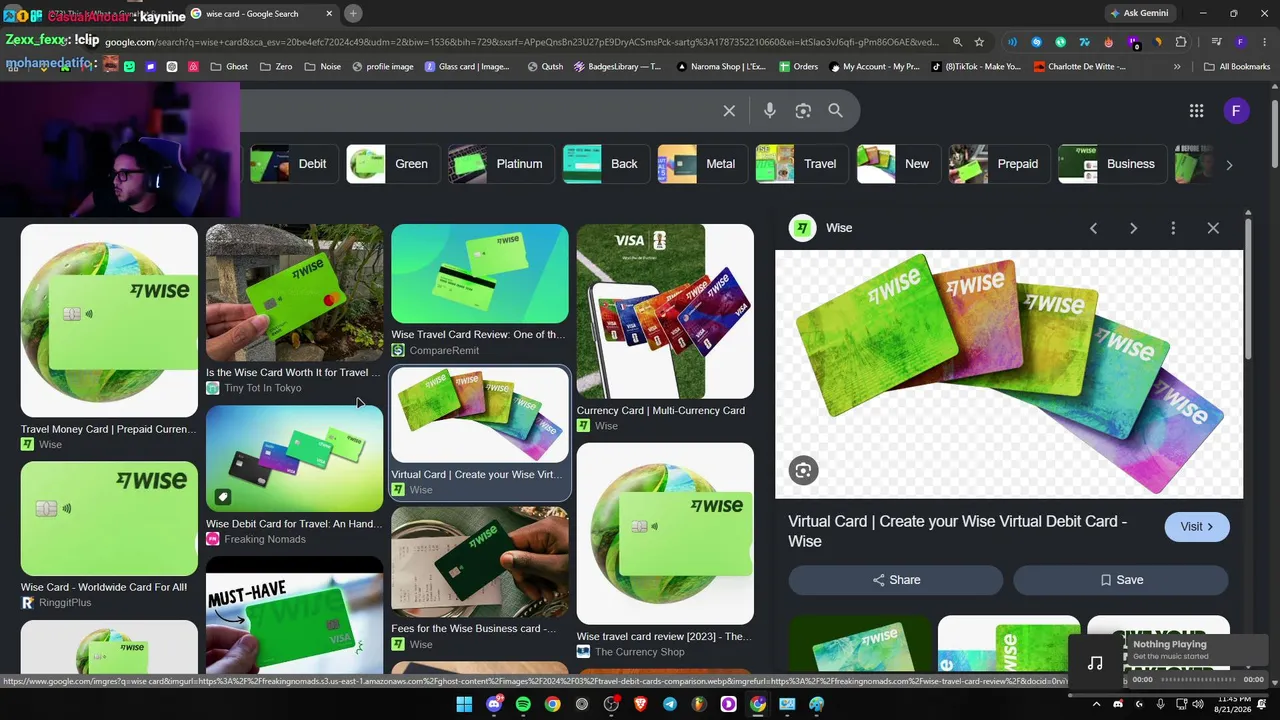Open the large Wise cards preview image
The width and height of the screenshot is (1280, 720).
(x=1009, y=374)
